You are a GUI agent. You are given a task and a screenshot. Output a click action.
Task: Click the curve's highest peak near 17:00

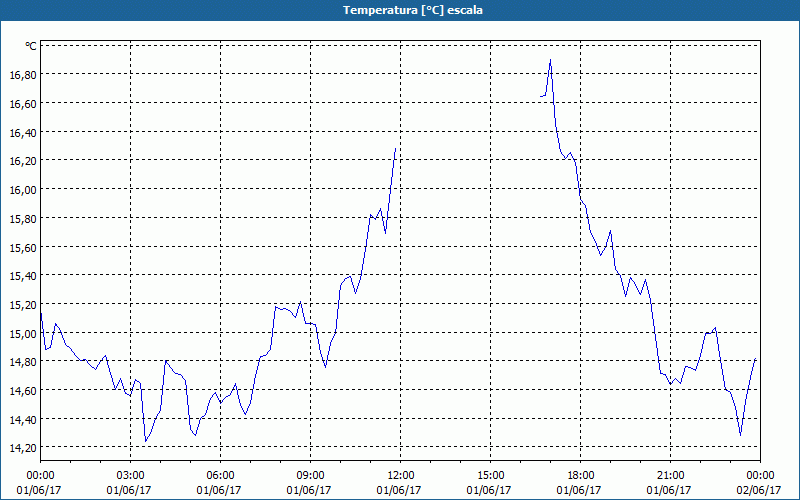click(x=551, y=60)
